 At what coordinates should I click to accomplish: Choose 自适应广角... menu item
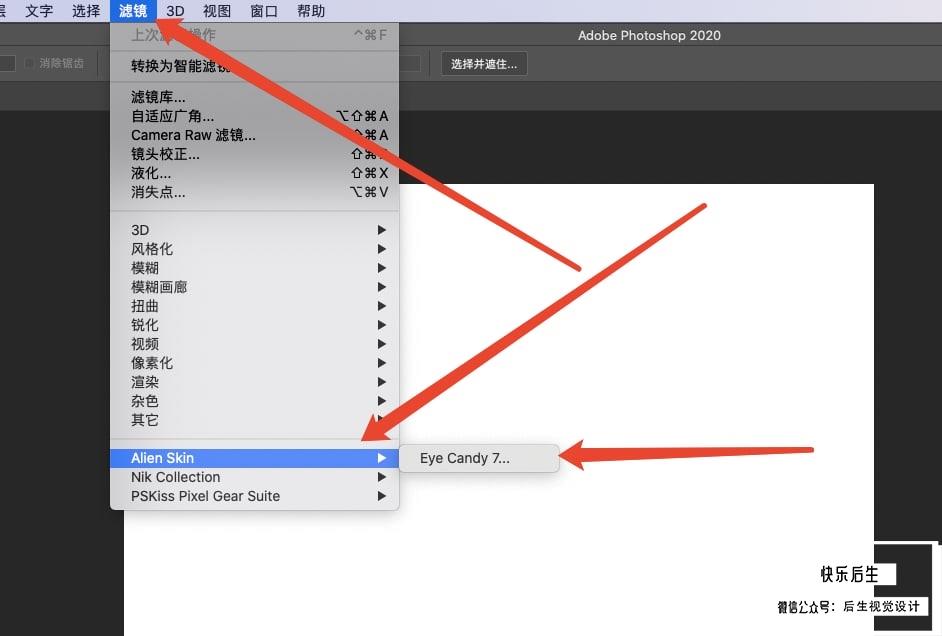pyautogui.click(x=254, y=116)
